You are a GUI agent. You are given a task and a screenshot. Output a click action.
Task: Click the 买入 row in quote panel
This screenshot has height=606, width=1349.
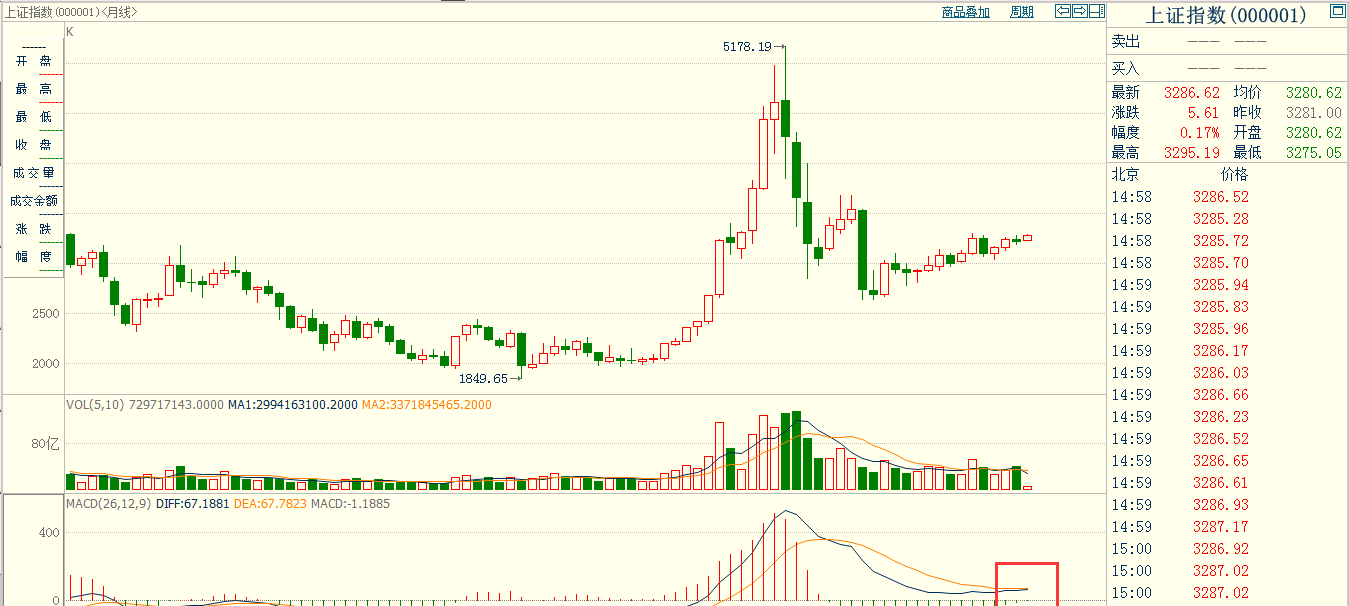pos(1228,68)
